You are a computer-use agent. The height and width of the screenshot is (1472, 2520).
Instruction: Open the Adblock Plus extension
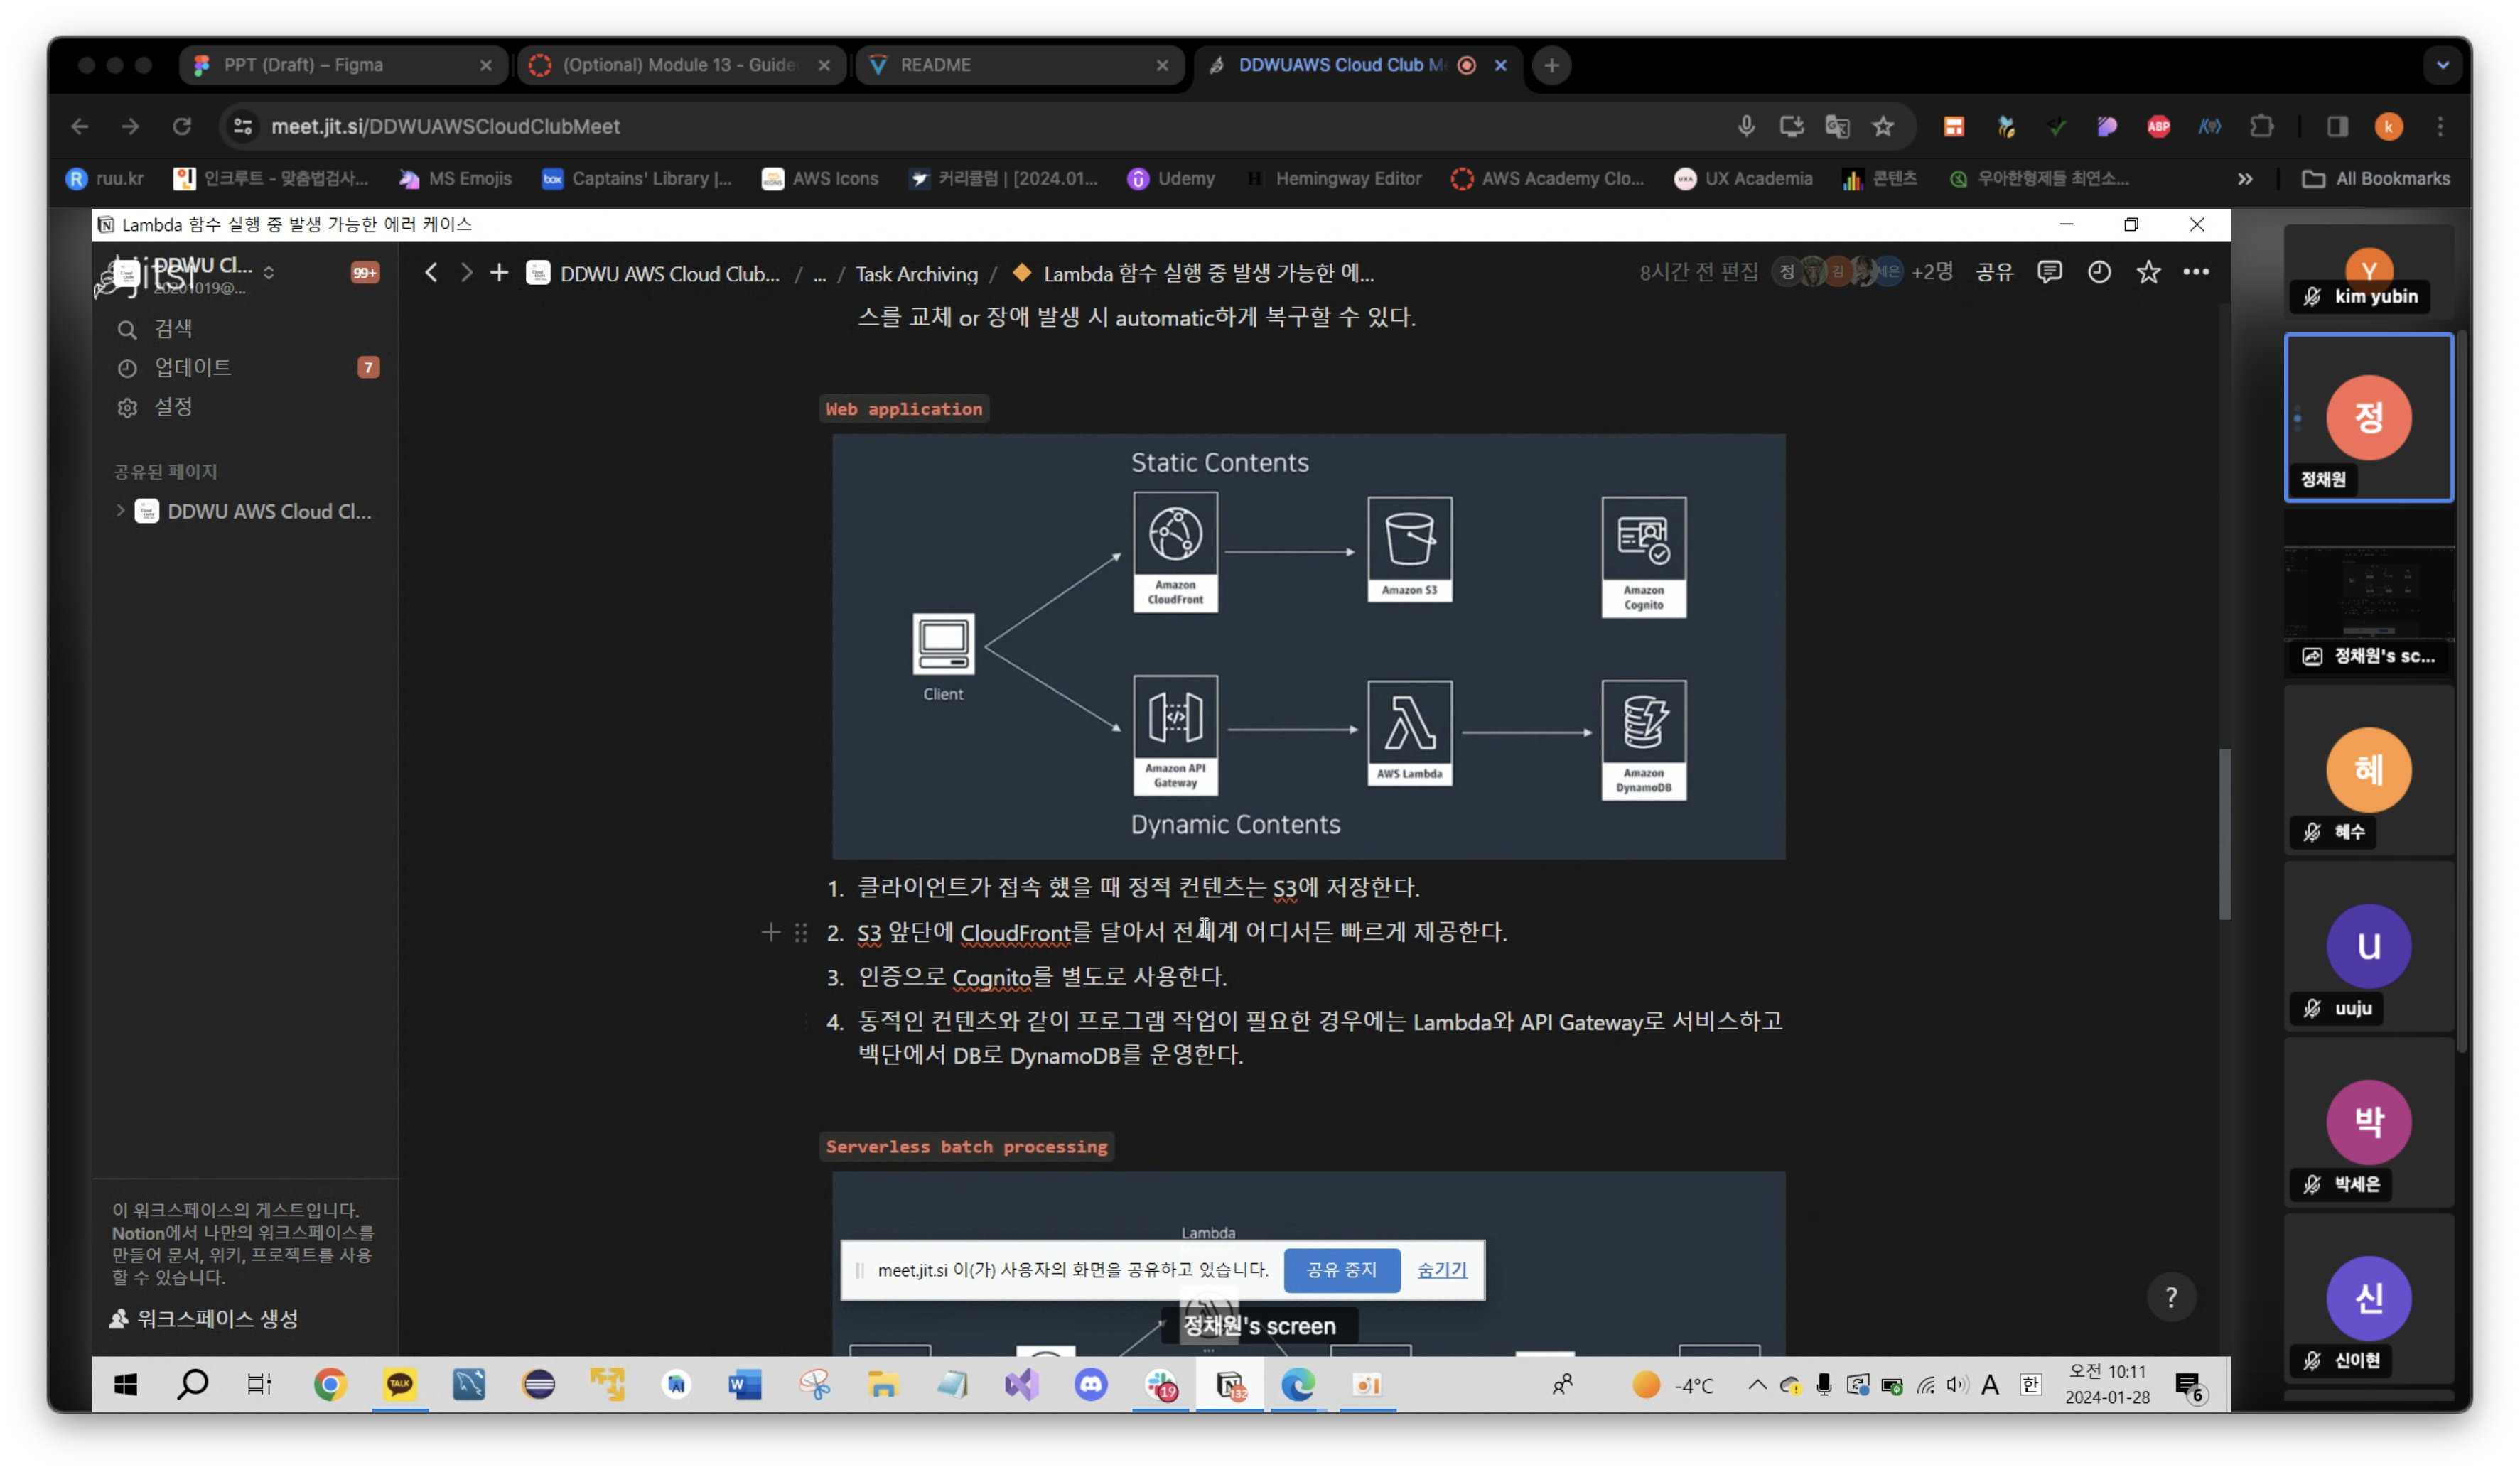(2159, 126)
